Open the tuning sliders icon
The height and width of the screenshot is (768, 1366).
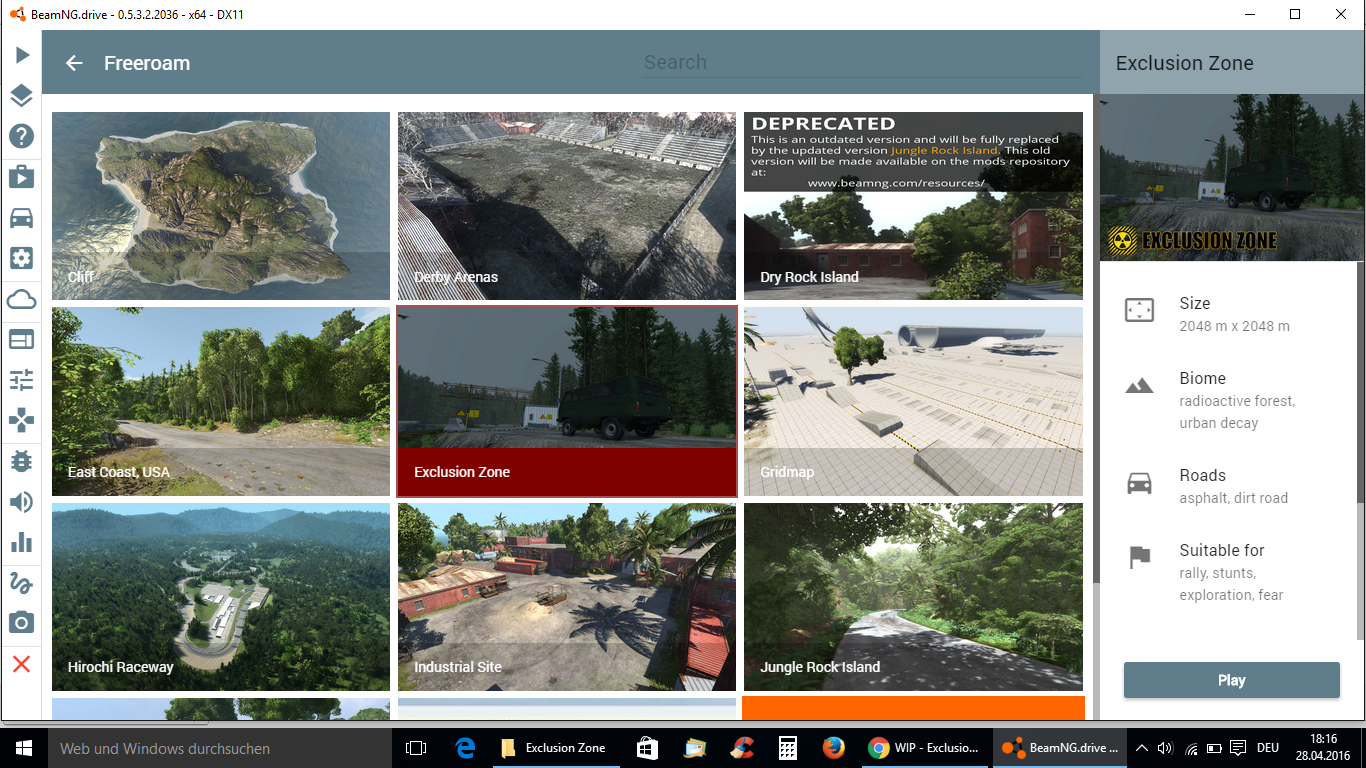pos(22,380)
